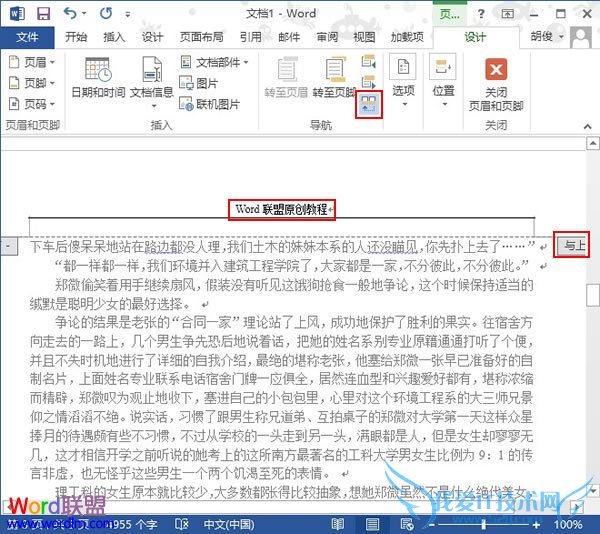600x534 pixels.
Task: Redo with the repeat arrow icon
Action: pos(106,14)
